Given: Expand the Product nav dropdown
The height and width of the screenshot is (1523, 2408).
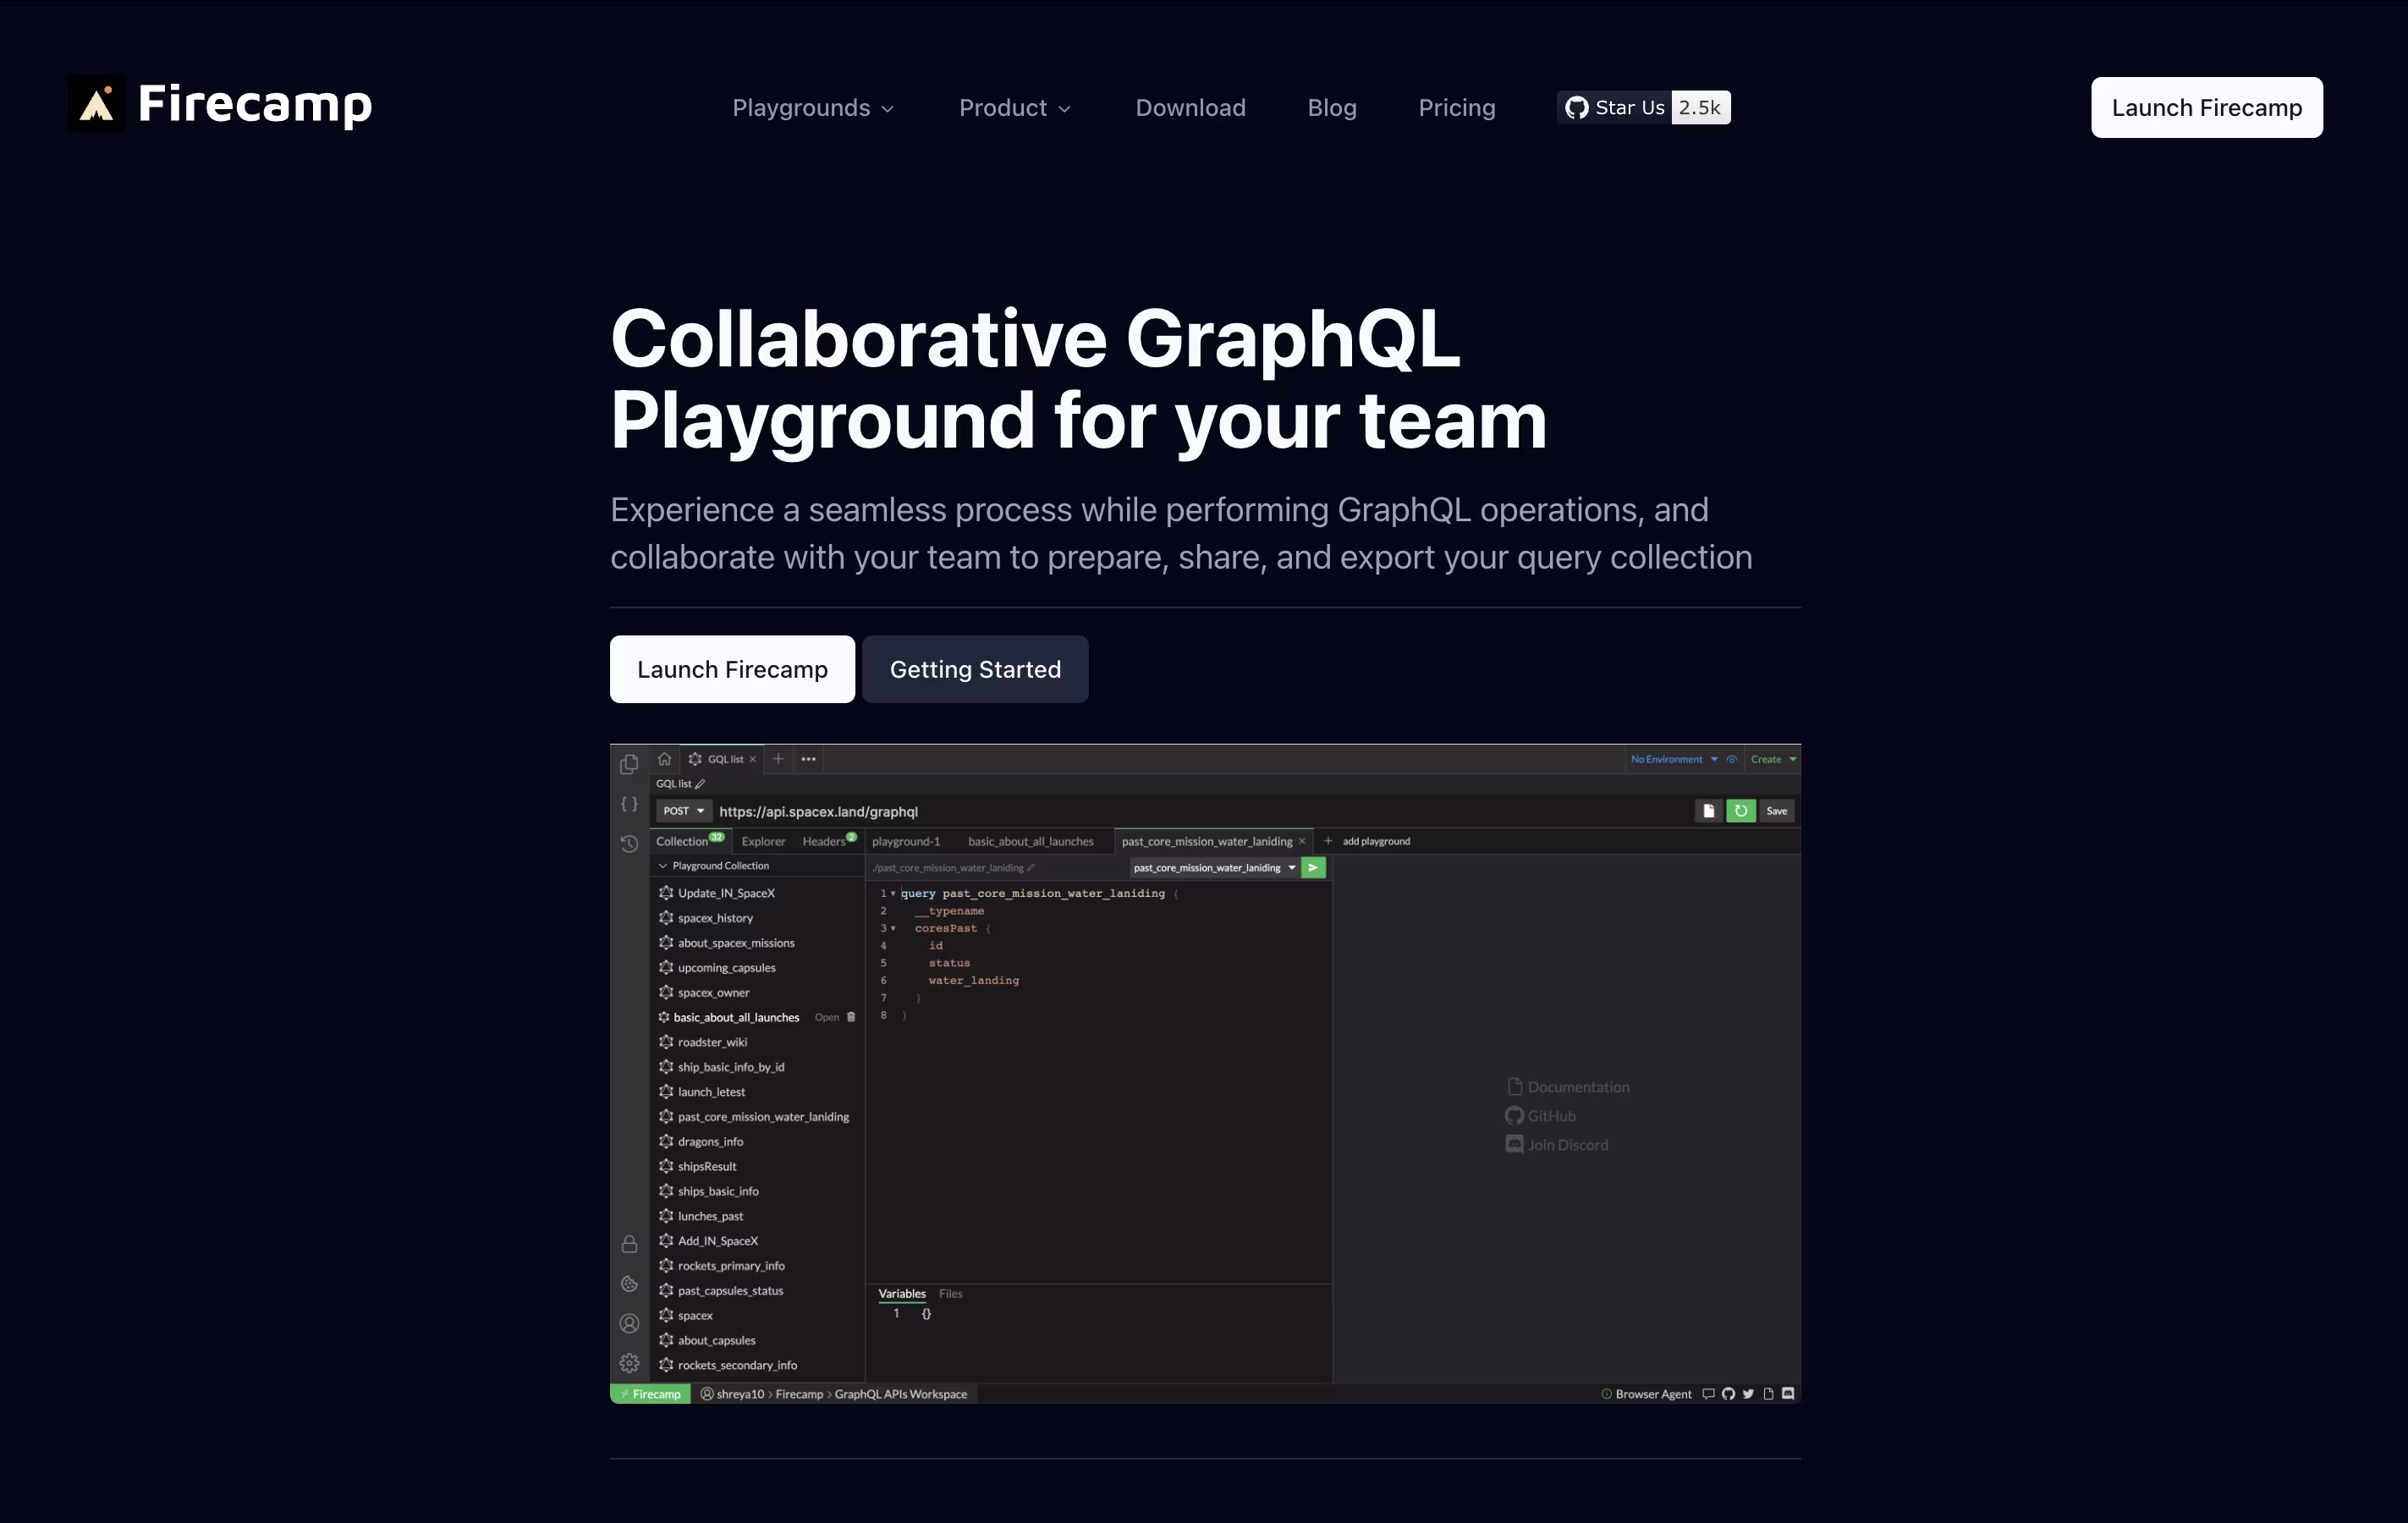Looking at the screenshot, I should coord(1015,108).
